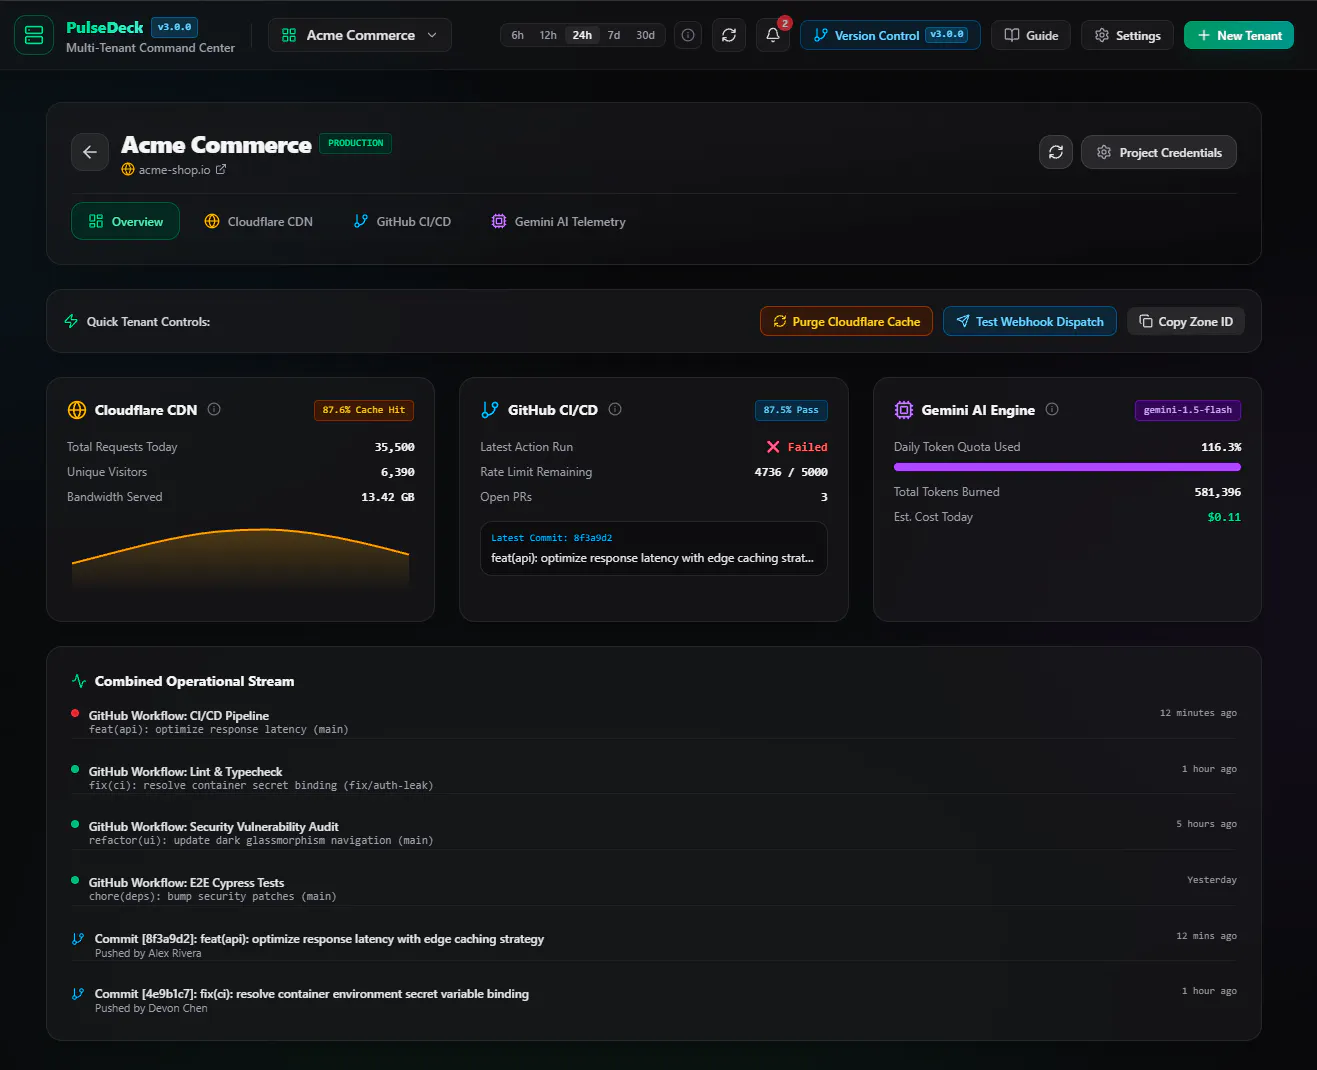Image resolution: width=1317 pixels, height=1070 pixels.
Task: Click the project panel refresh icon
Action: tap(1056, 152)
